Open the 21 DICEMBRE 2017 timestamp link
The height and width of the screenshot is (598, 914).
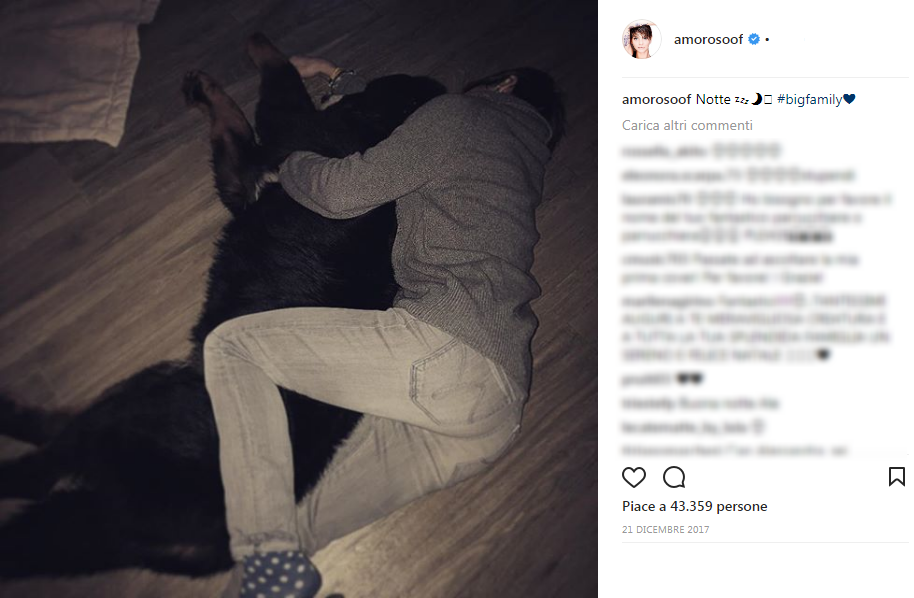[x=666, y=530]
